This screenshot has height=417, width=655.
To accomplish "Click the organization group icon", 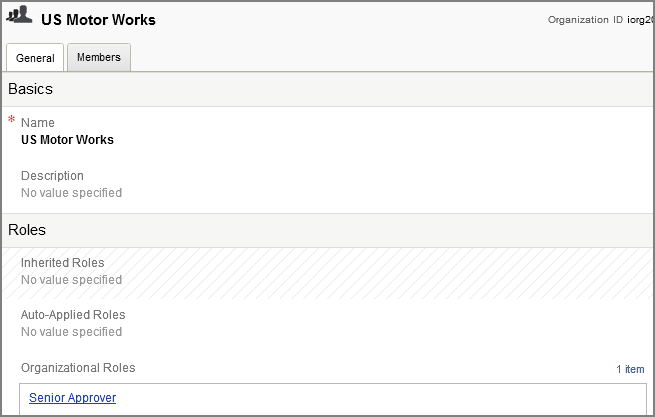I will pyautogui.click(x=19, y=15).
